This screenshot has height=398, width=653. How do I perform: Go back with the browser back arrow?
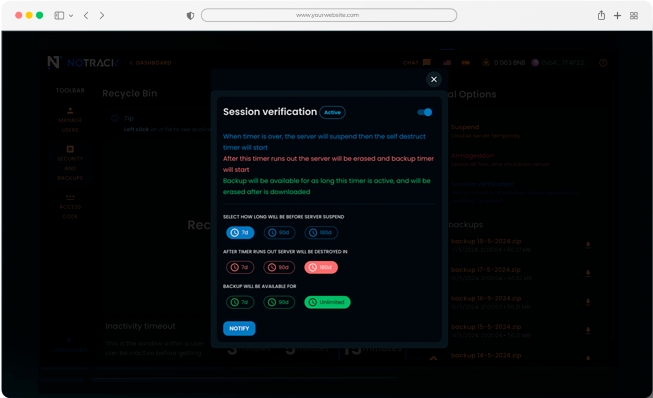click(x=86, y=15)
